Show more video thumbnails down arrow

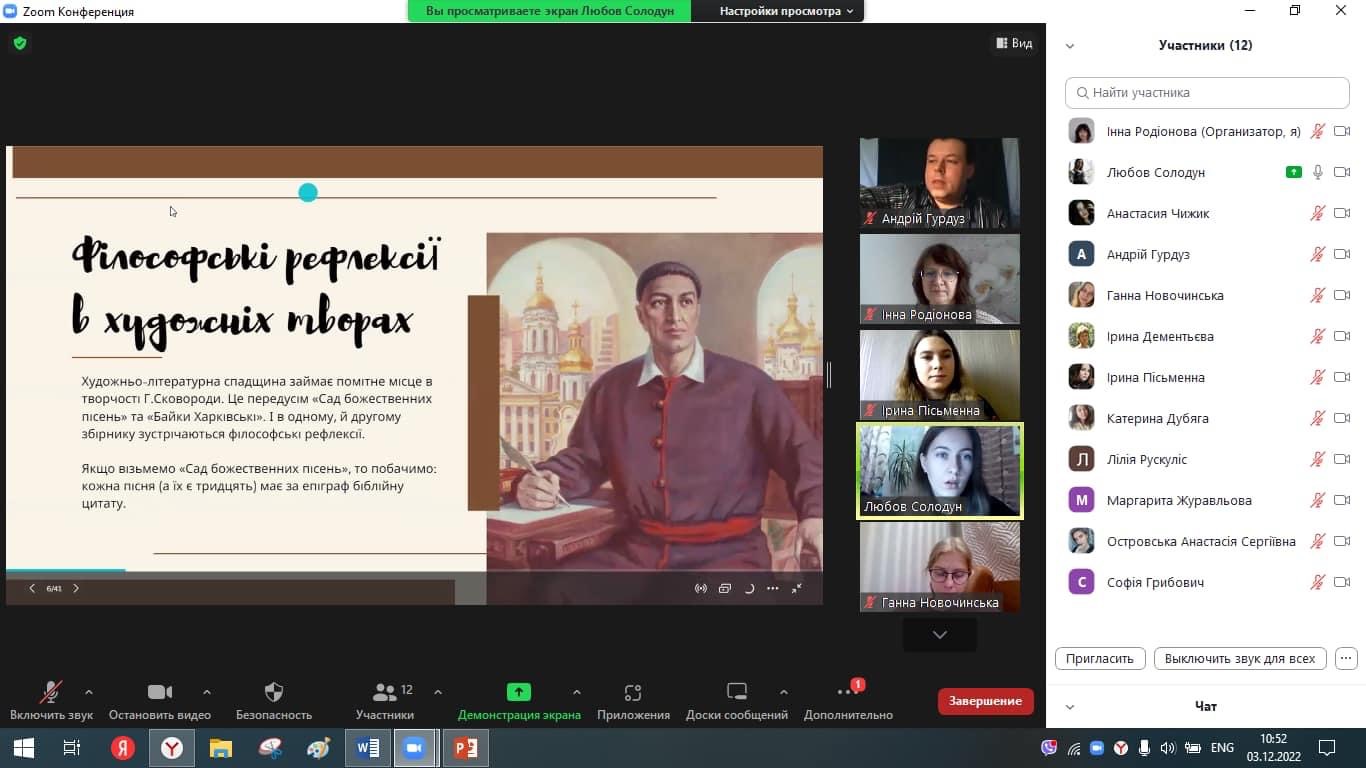tap(939, 635)
